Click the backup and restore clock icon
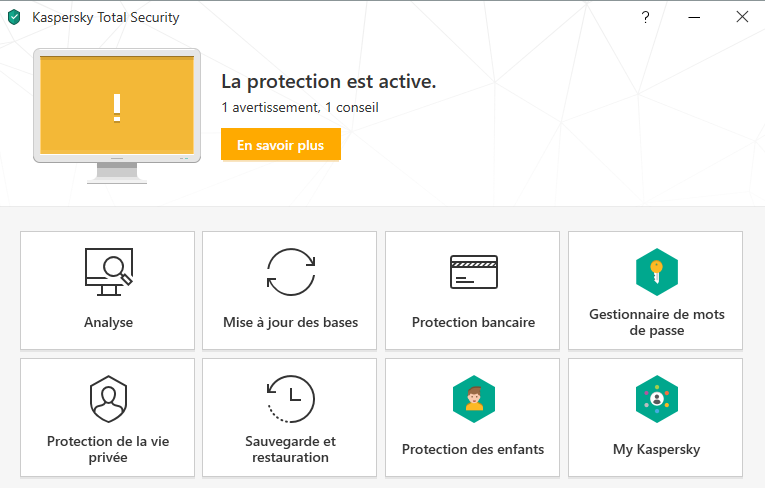765x488 pixels. tap(290, 399)
